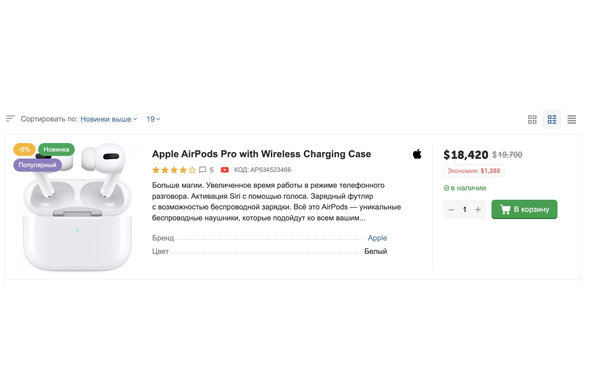Click the orange -6% discount badge
The height and width of the screenshot is (391, 590).
[x=24, y=149]
